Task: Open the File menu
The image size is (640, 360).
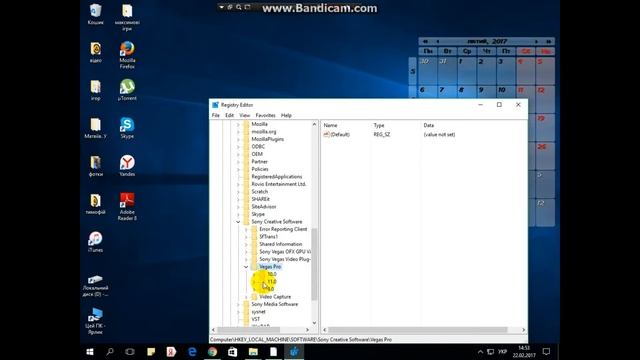Action: tap(216, 116)
